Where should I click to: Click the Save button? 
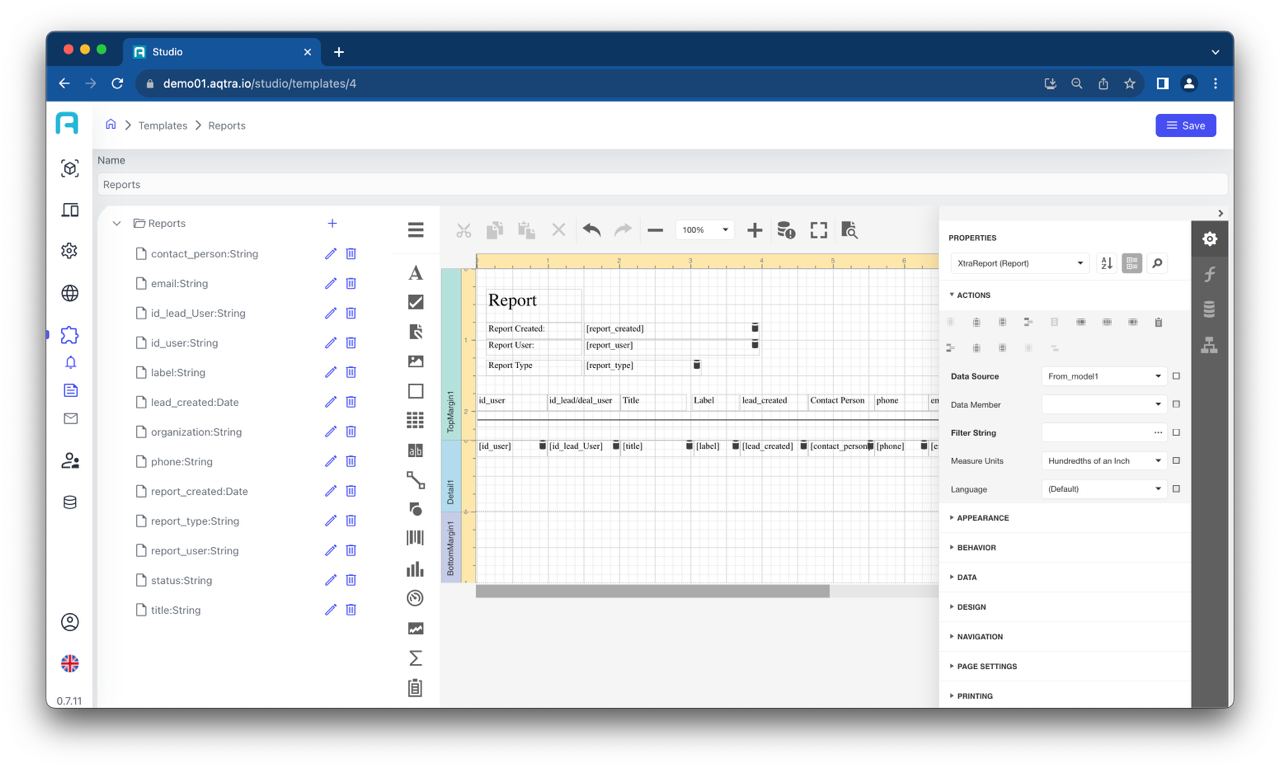click(1186, 125)
